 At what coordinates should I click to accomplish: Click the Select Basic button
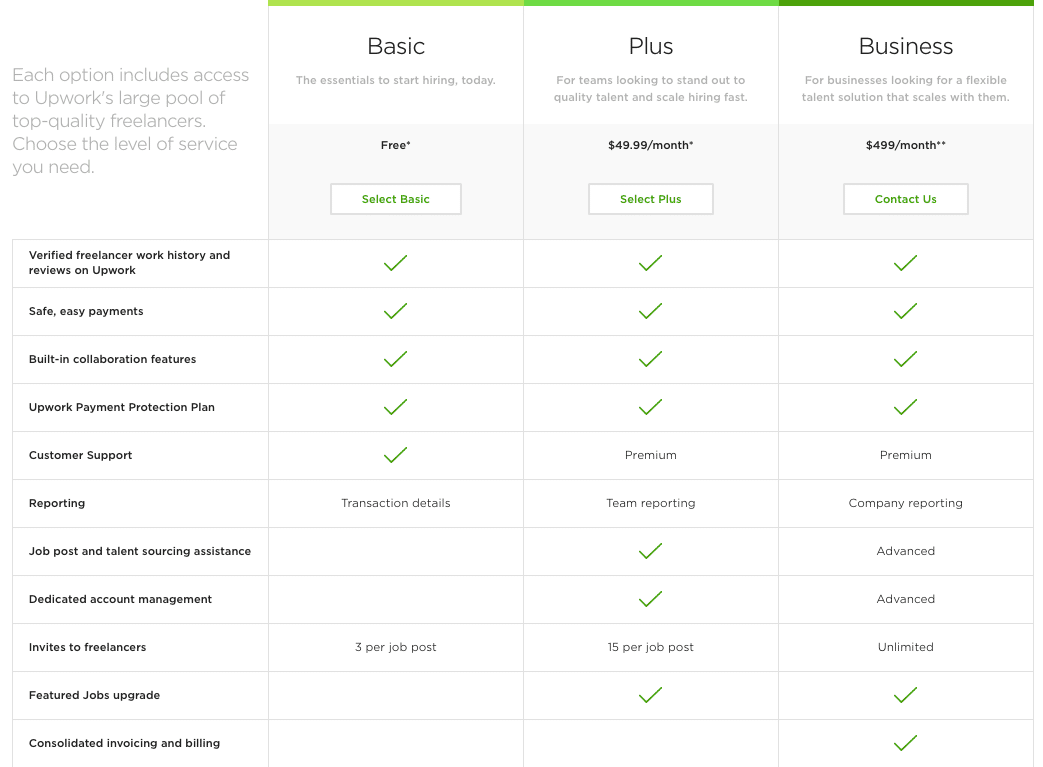tap(396, 199)
